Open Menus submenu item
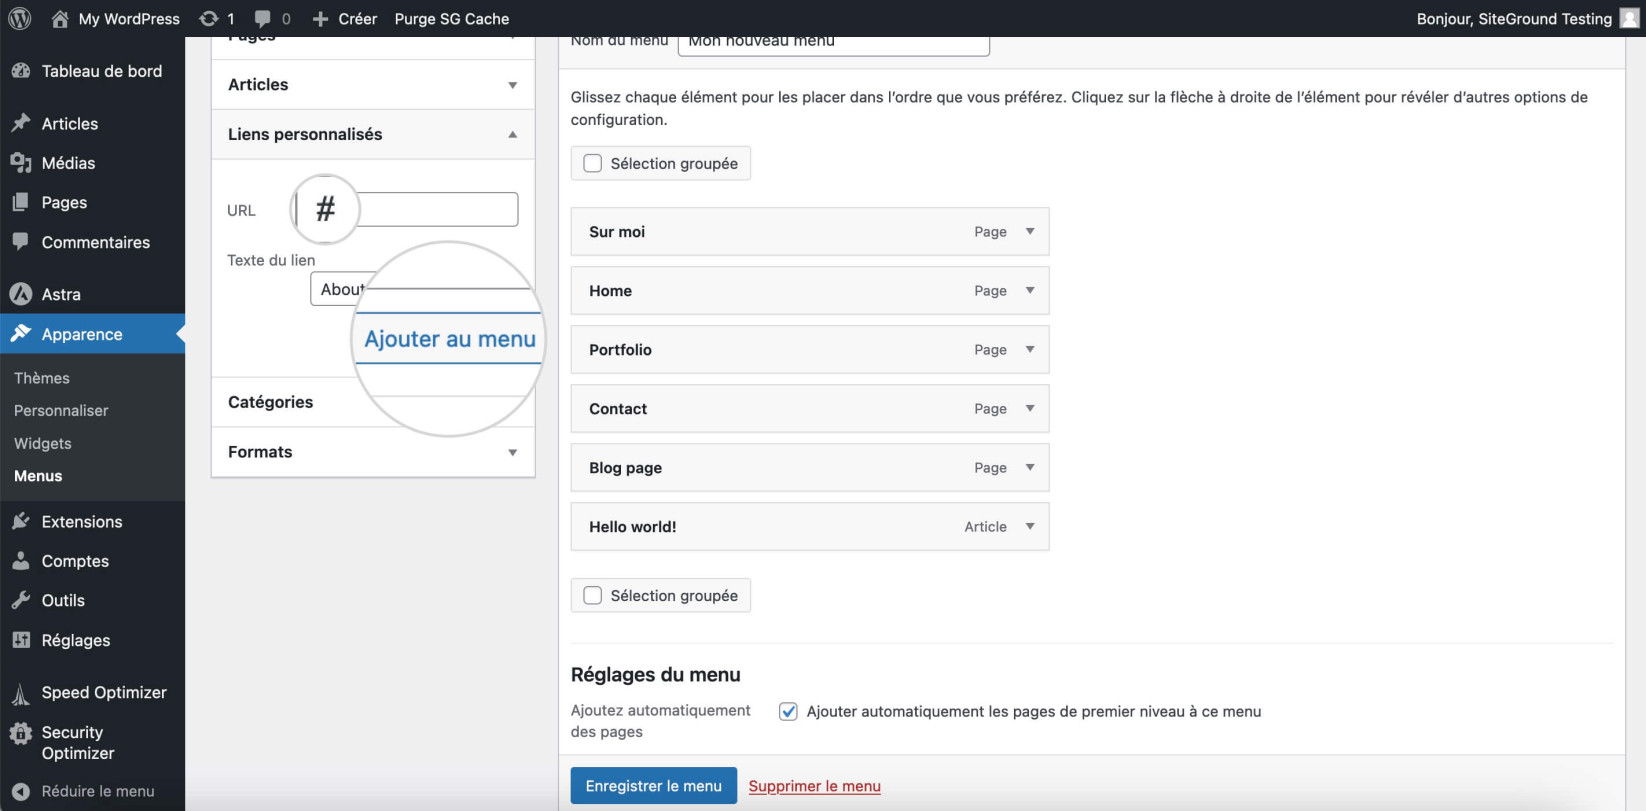Image resolution: width=1646 pixels, height=811 pixels. [38, 476]
